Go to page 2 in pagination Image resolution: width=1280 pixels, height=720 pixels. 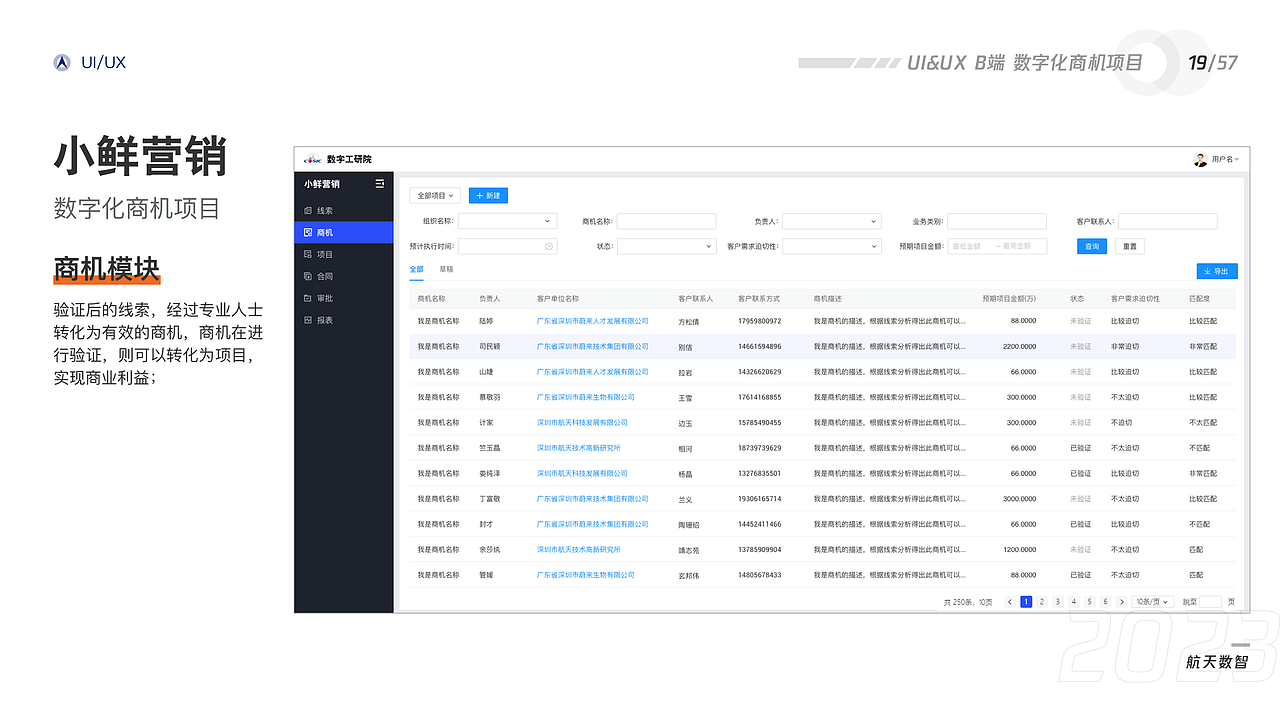pos(1042,602)
